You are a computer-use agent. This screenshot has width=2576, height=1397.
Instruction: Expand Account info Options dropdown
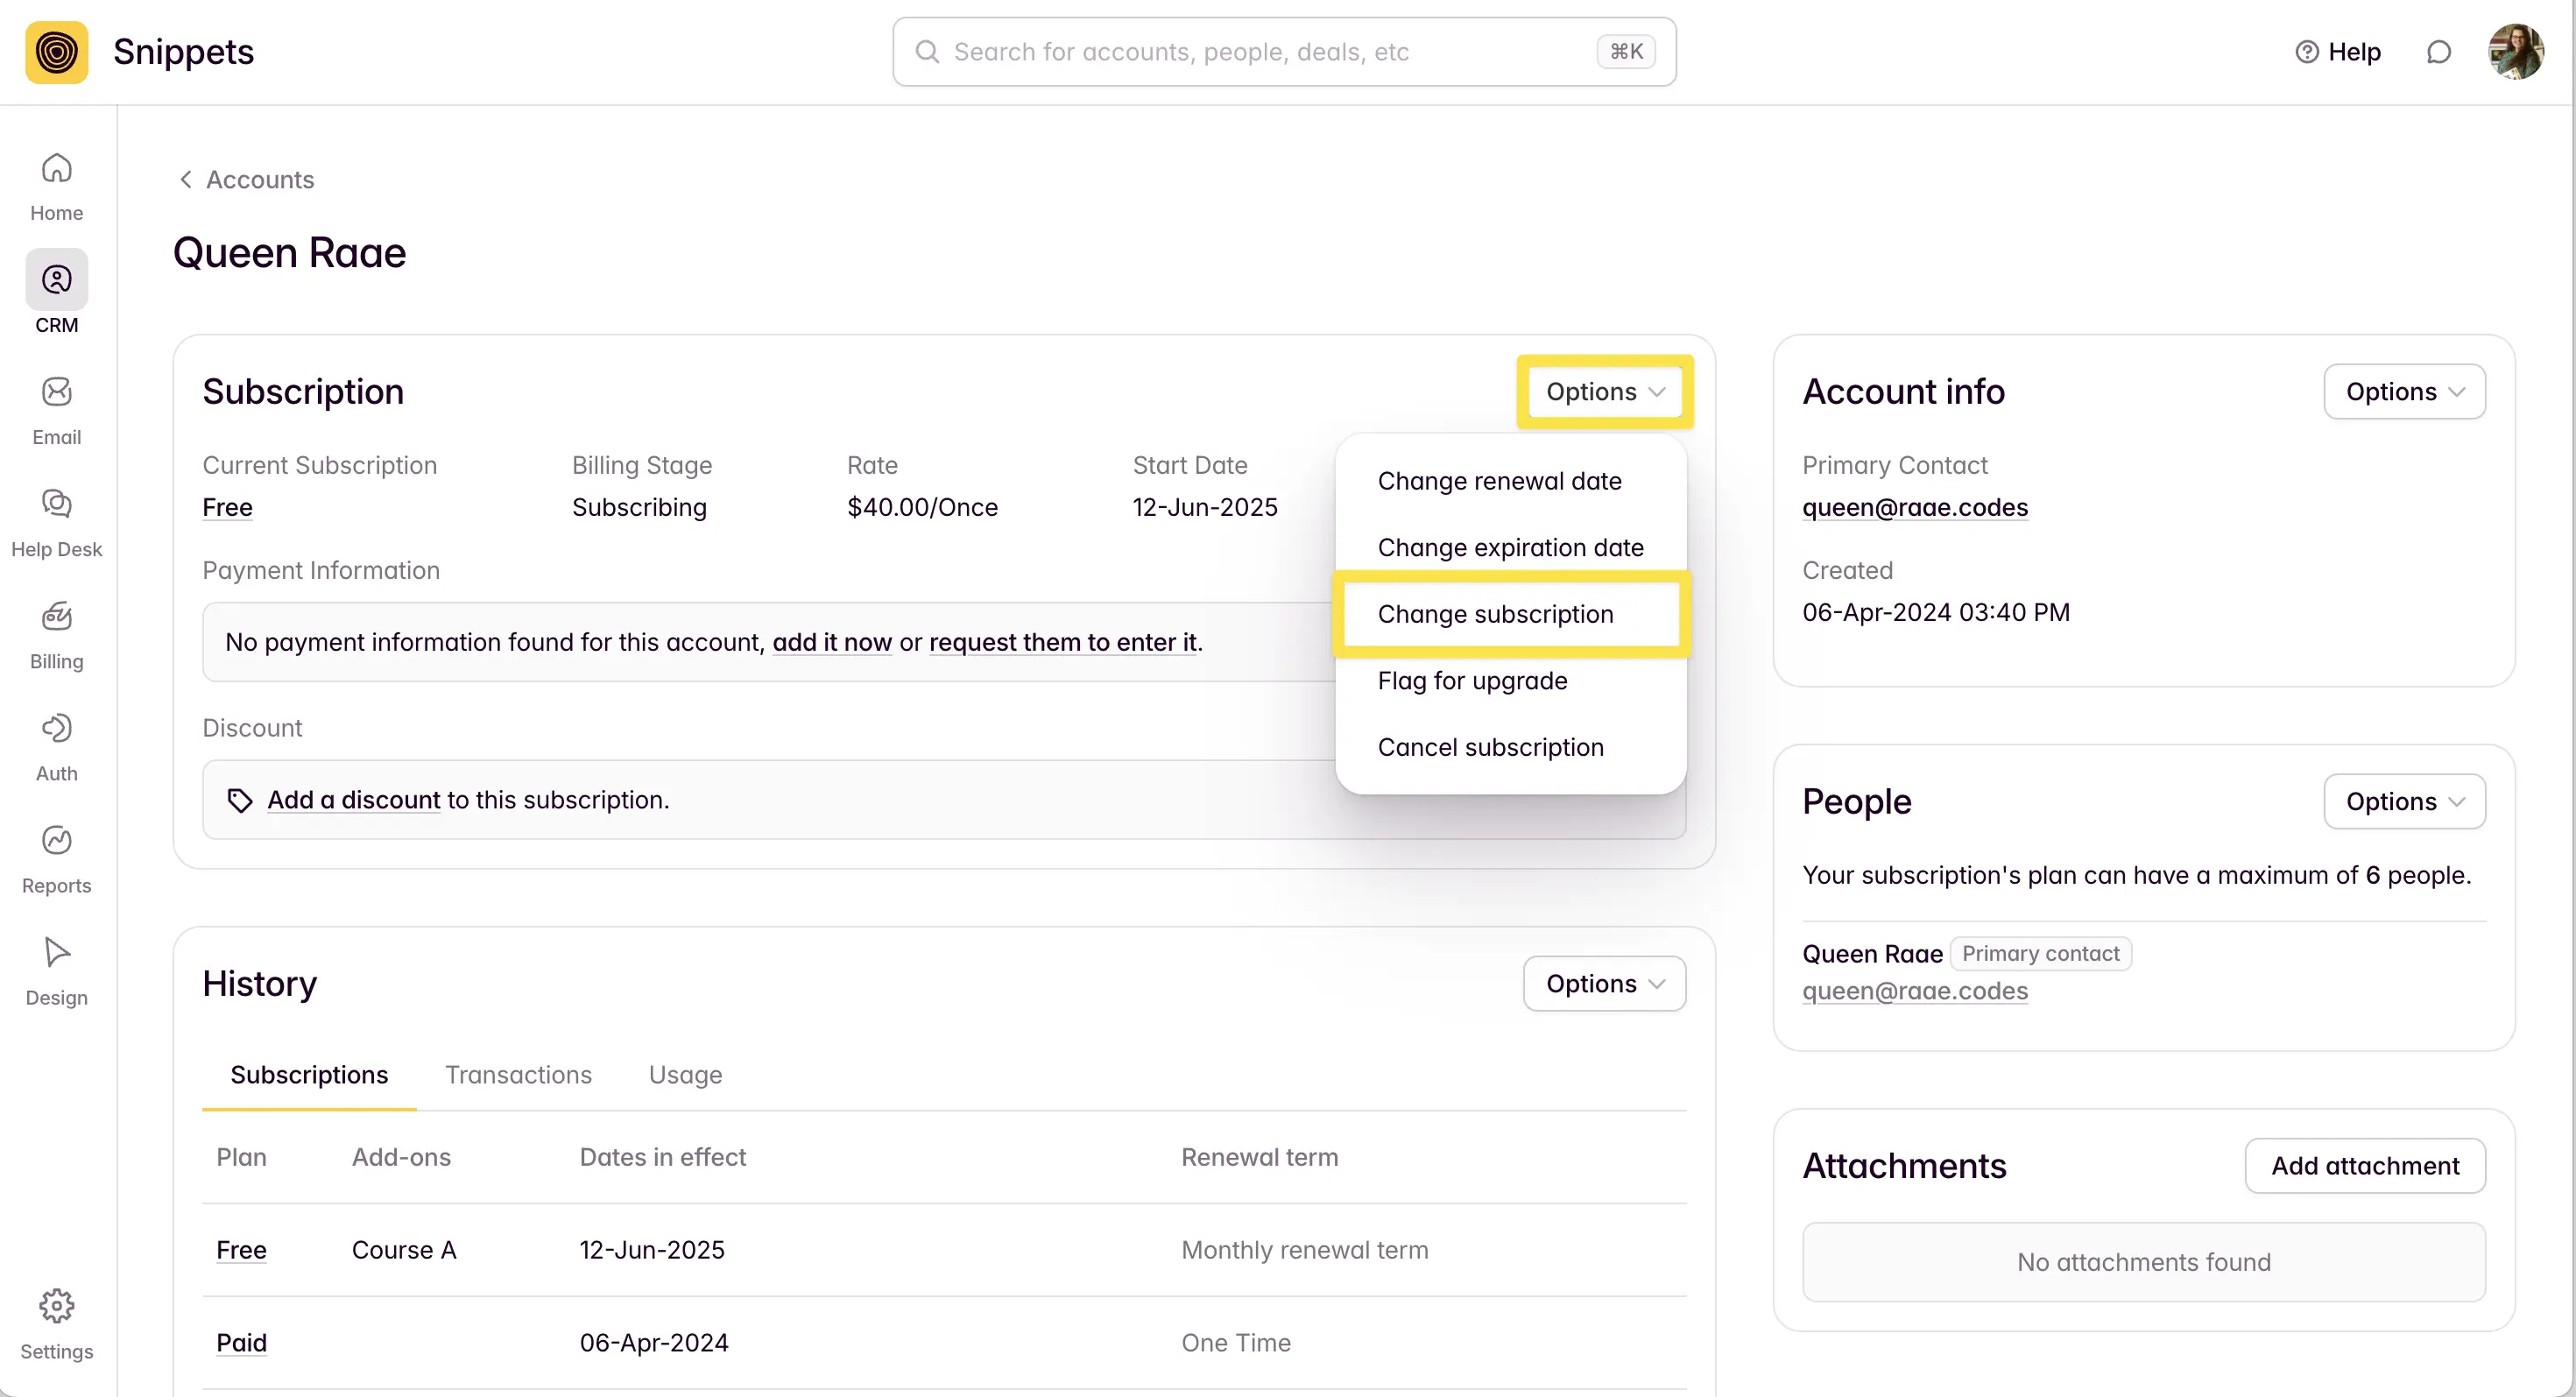[x=2404, y=392]
